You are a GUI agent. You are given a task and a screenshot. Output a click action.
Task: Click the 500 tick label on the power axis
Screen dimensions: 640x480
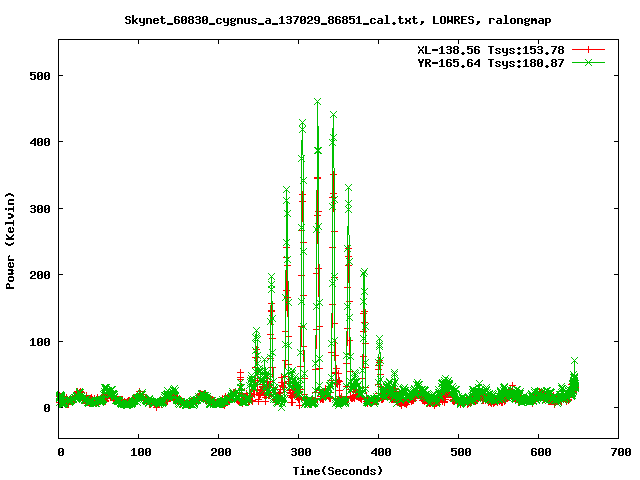tap(40, 76)
